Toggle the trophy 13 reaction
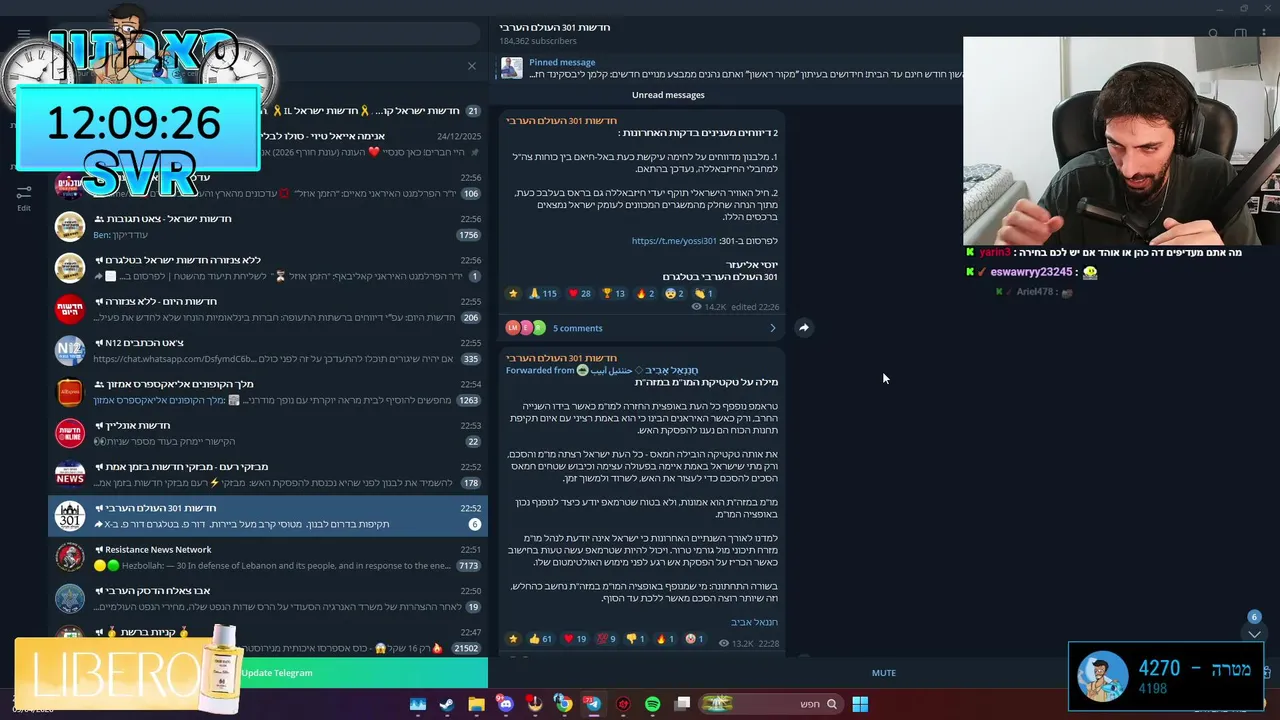Screen dimensions: 1280x720 click(613, 293)
